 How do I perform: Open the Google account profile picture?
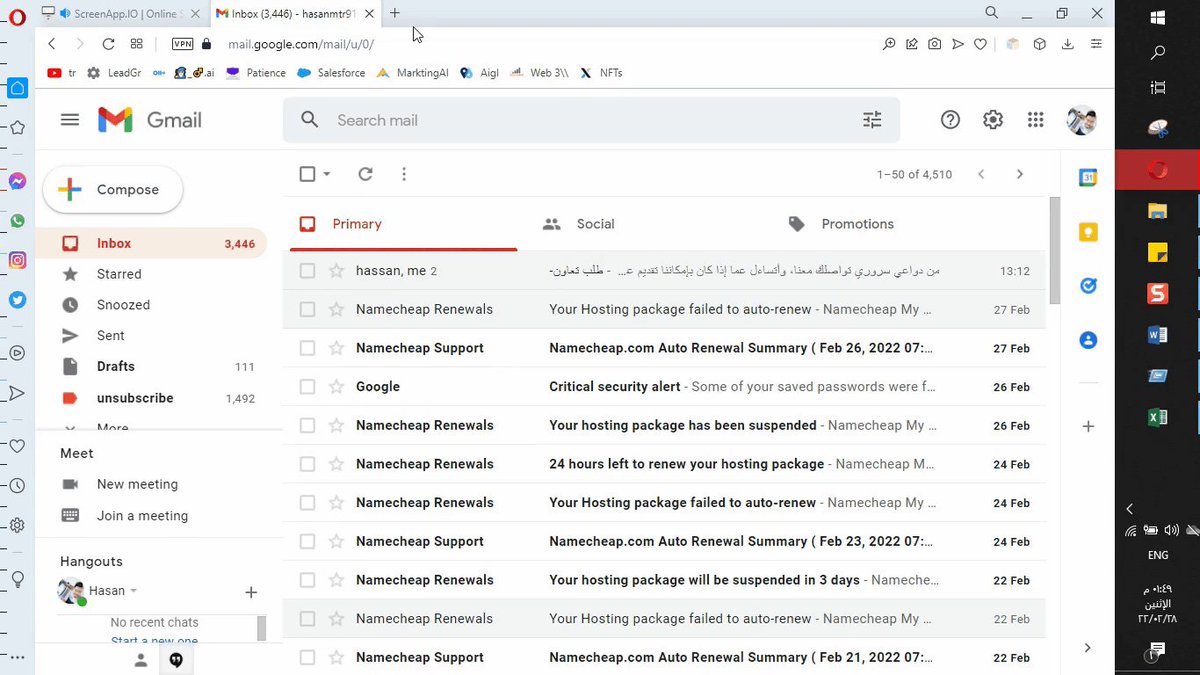(x=1081, y=120)
